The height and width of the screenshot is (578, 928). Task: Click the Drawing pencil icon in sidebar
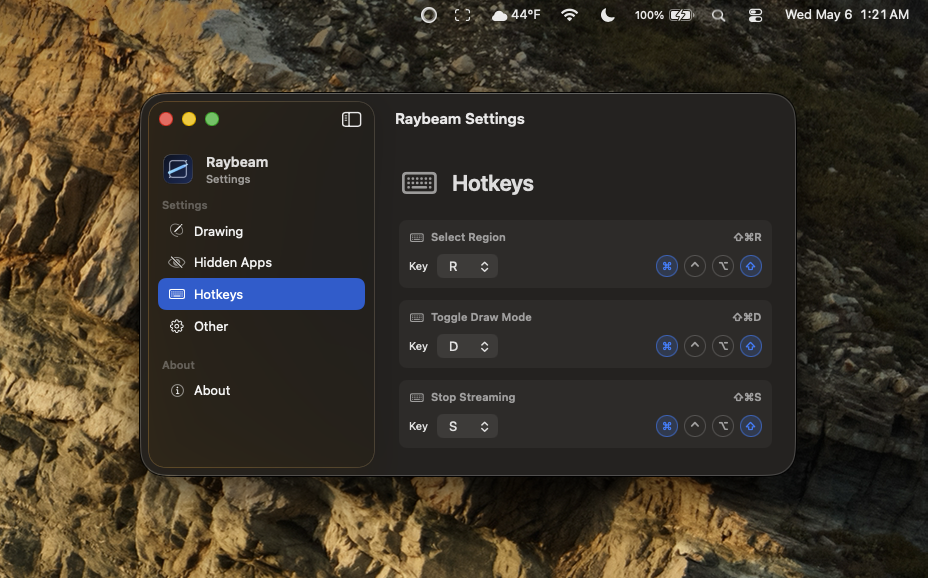176,230
